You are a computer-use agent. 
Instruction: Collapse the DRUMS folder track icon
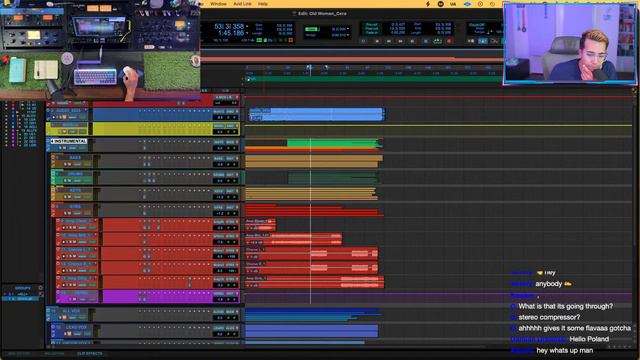coord(53,173)
